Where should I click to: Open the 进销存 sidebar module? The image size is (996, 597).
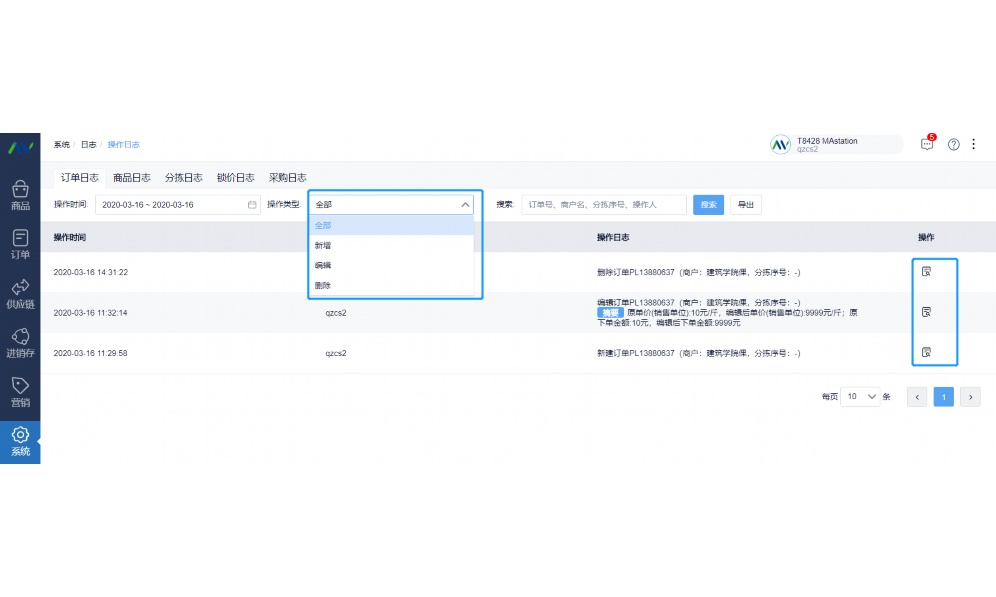pos(20,341)
